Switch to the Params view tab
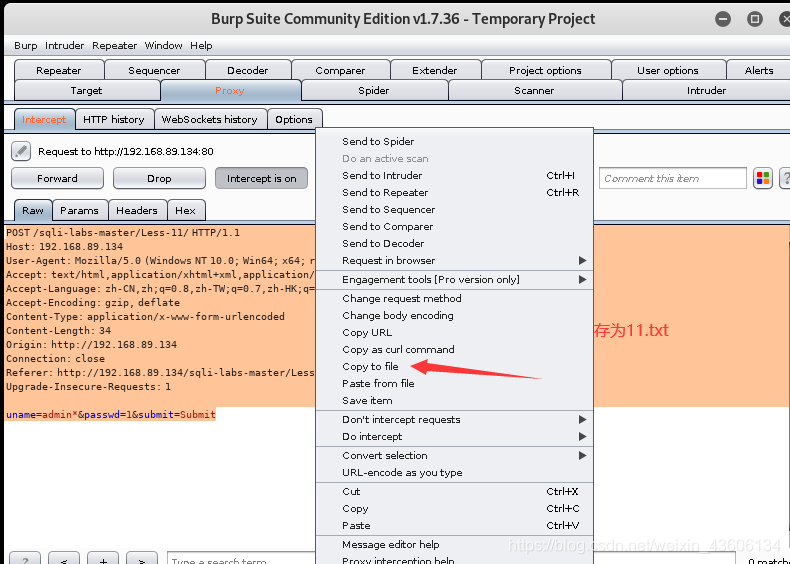Screen dimensions: 790x564 click(80, 211)
